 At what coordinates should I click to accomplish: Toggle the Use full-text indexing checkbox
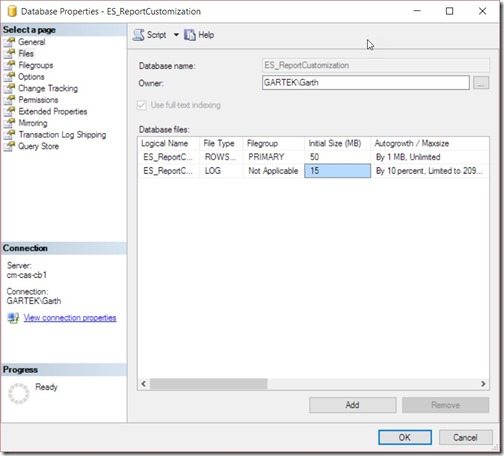point(142,105)
